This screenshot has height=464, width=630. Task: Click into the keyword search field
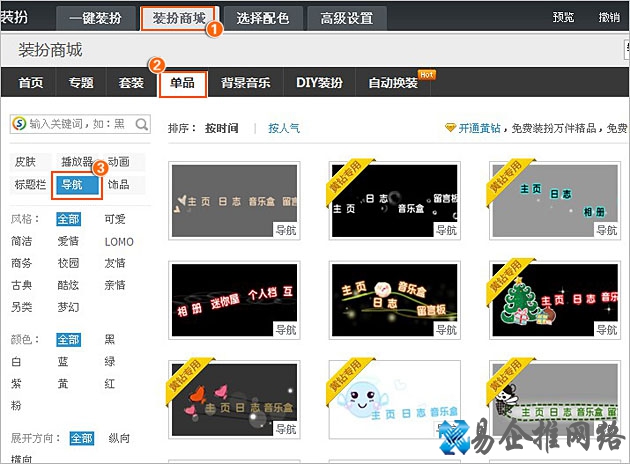point(80,124)
